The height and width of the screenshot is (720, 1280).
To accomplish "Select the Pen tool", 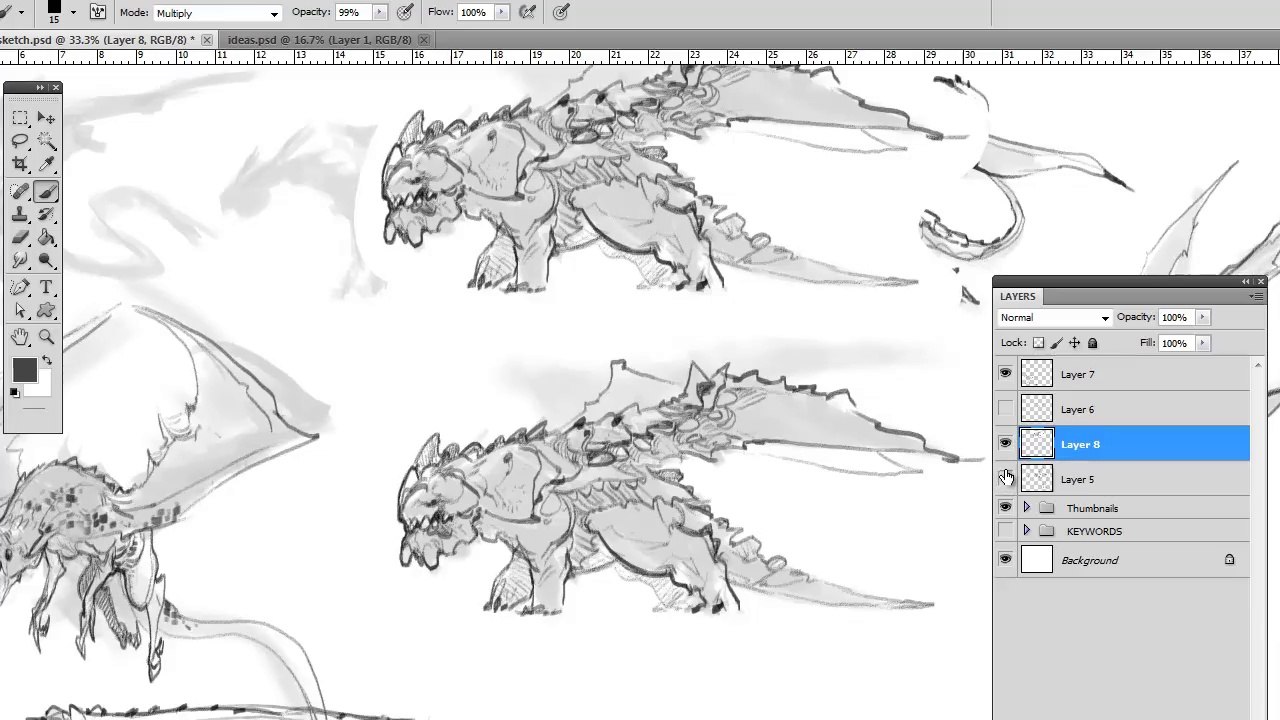I will click(20, 288).
